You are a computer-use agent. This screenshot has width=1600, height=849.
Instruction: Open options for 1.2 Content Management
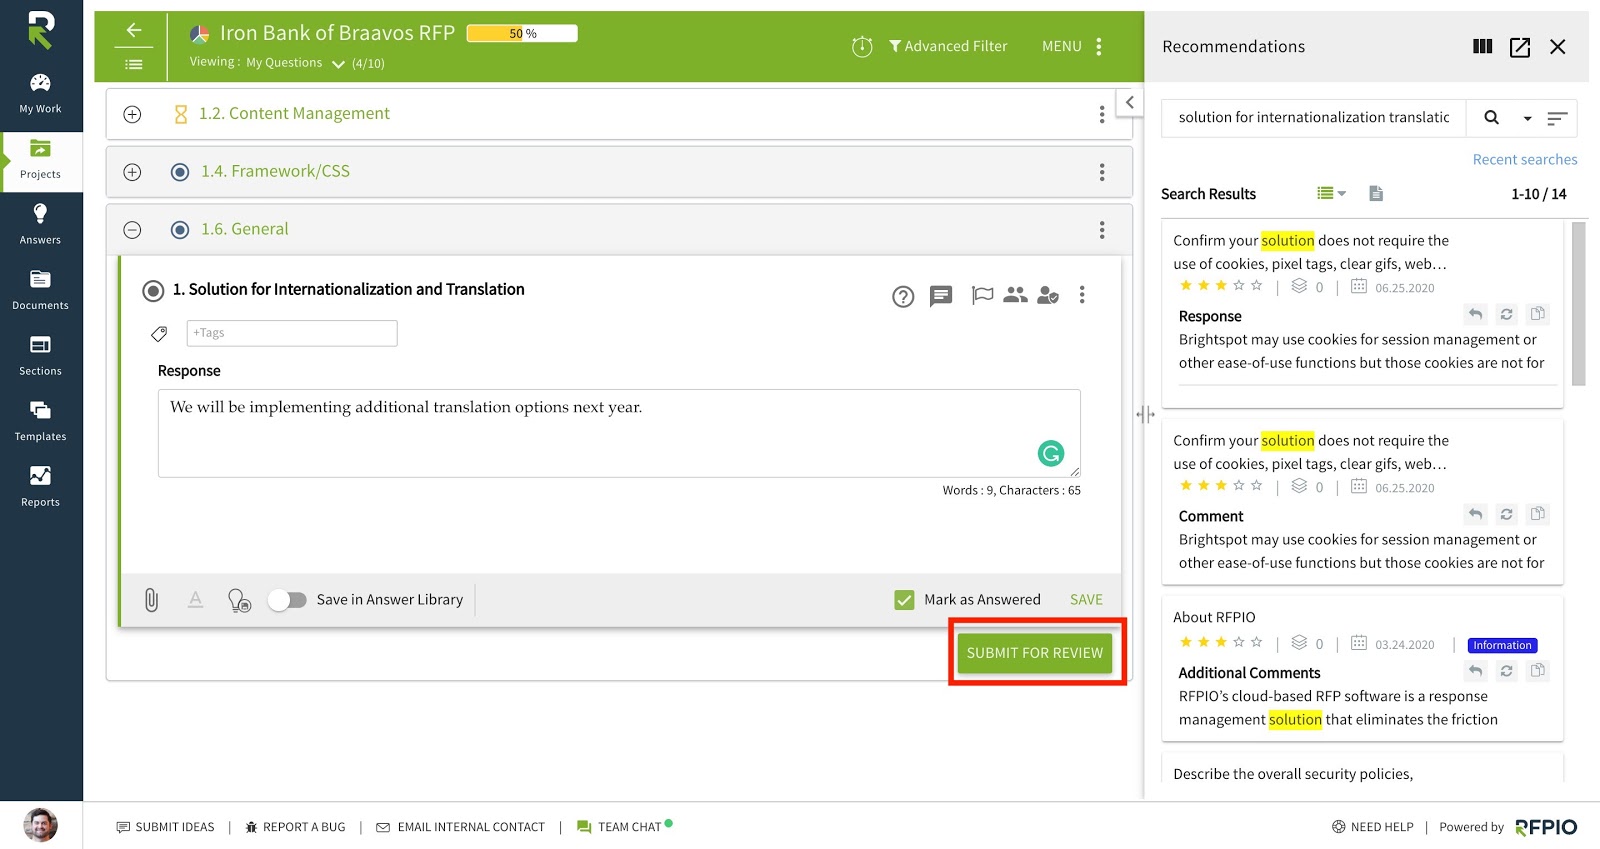pyautogui.click(x=1102, y=115)
